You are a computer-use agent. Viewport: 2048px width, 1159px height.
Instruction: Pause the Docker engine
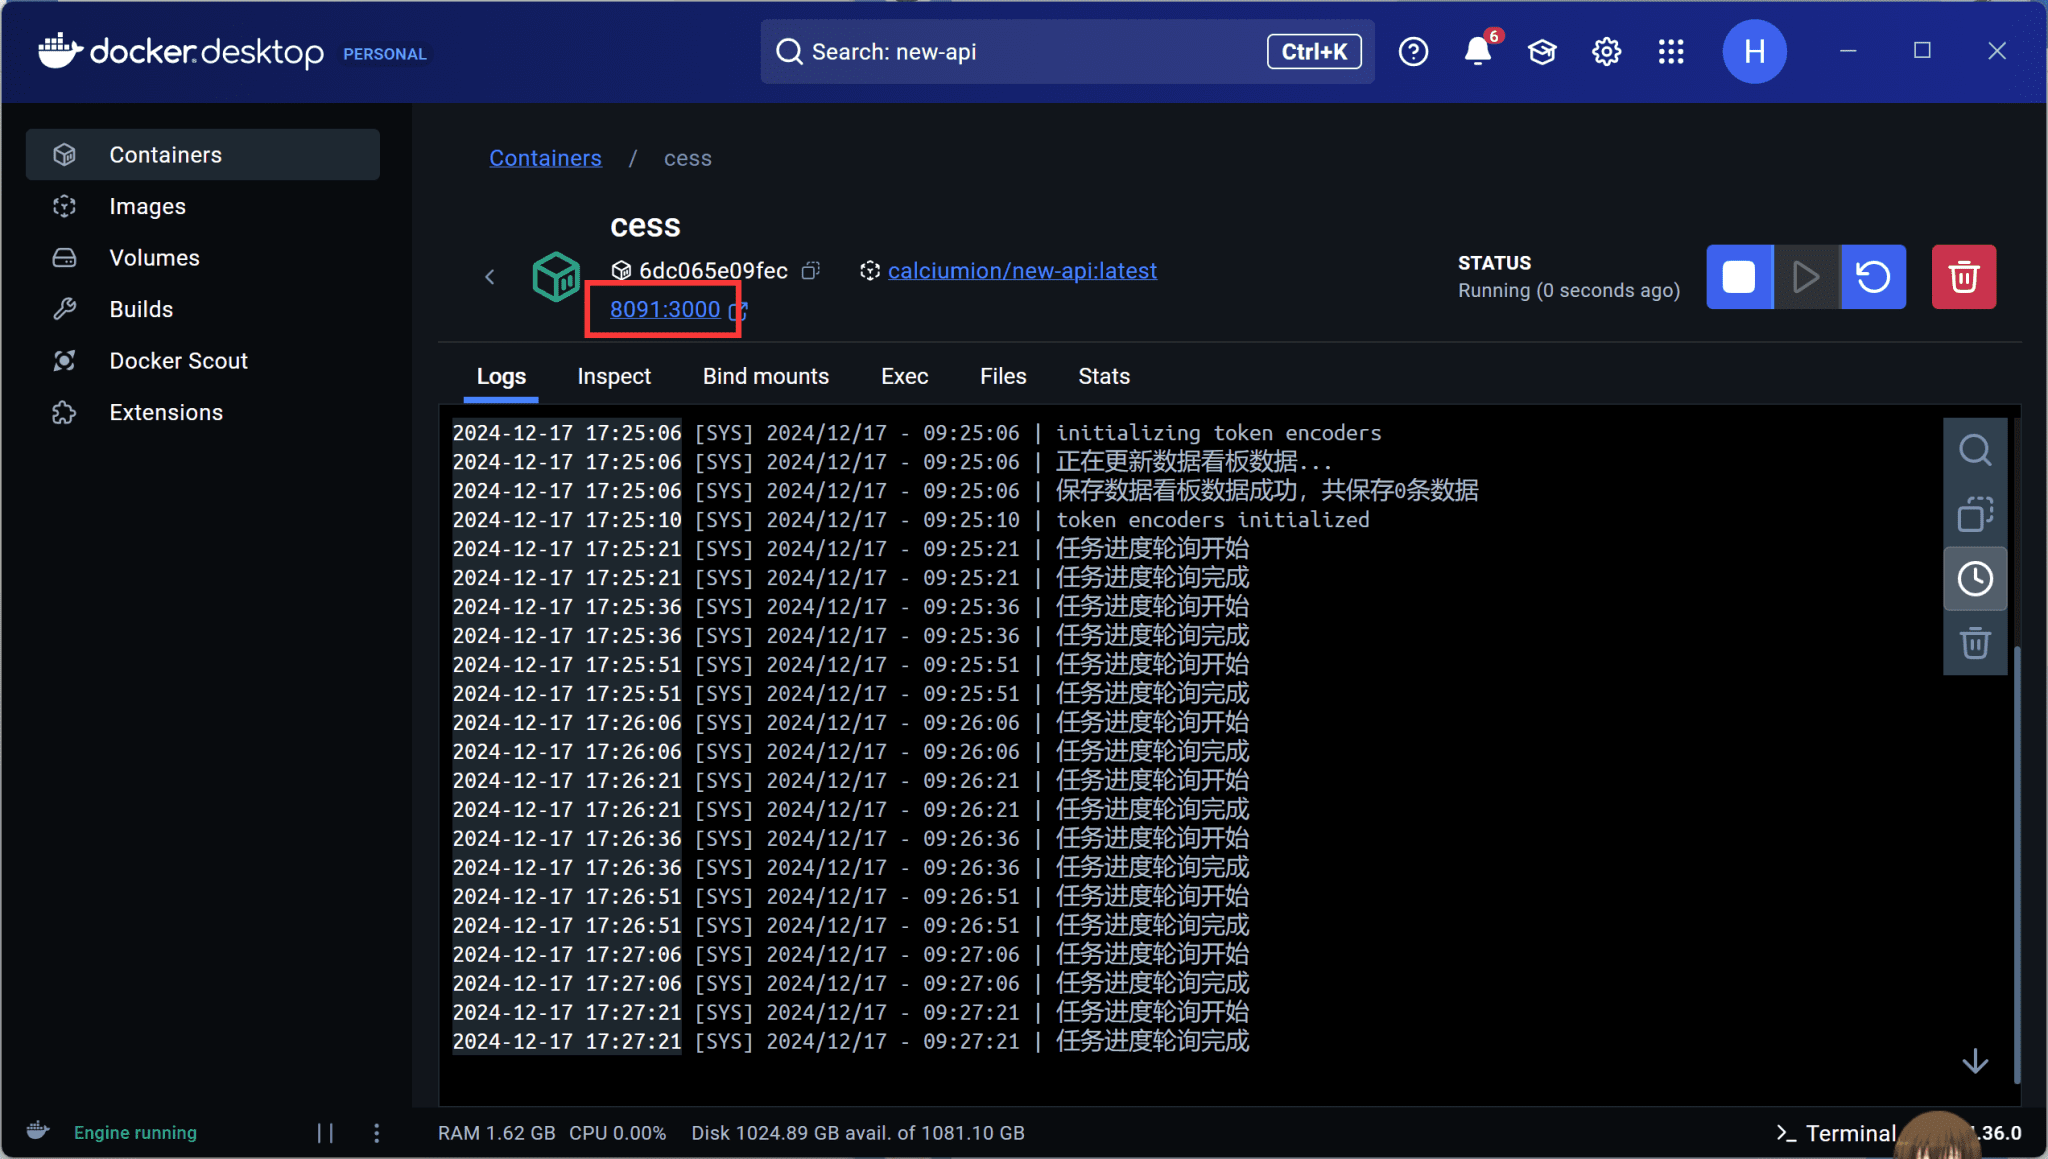tap(326, 1132)
